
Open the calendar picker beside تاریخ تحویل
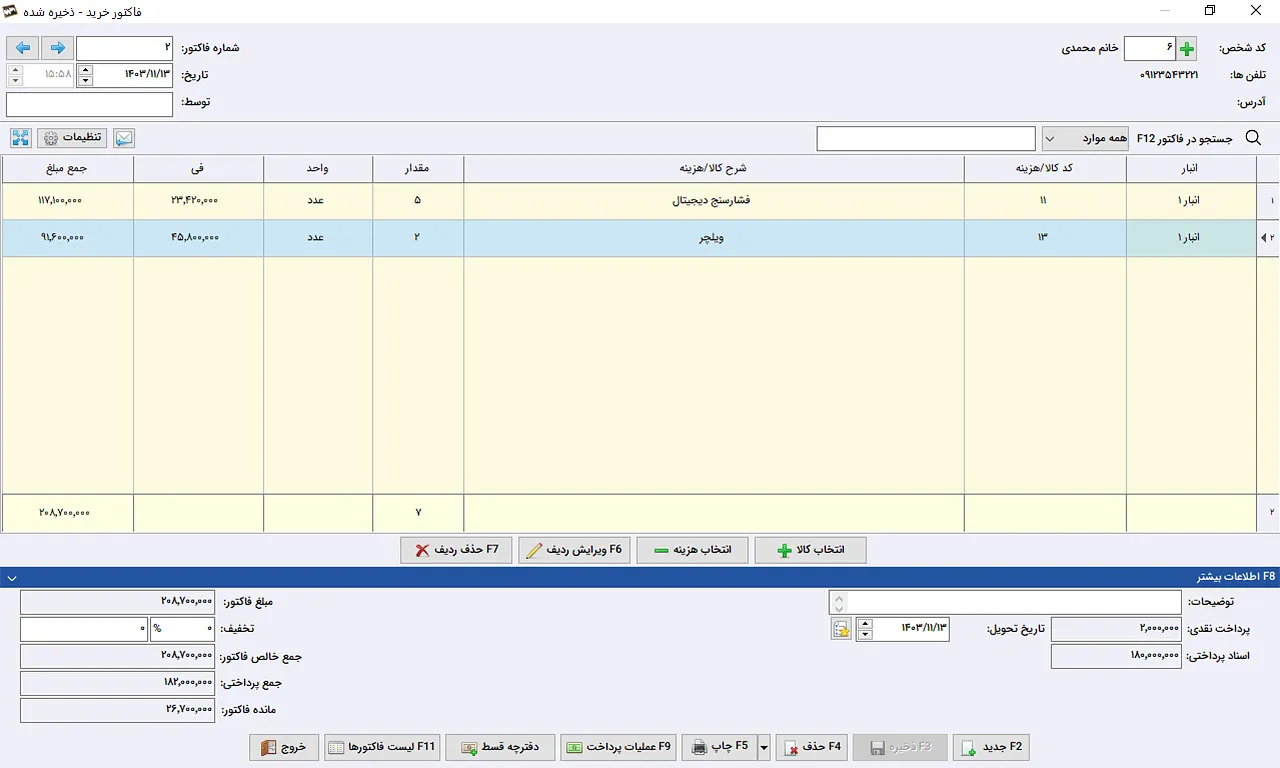tap(841, 629)
